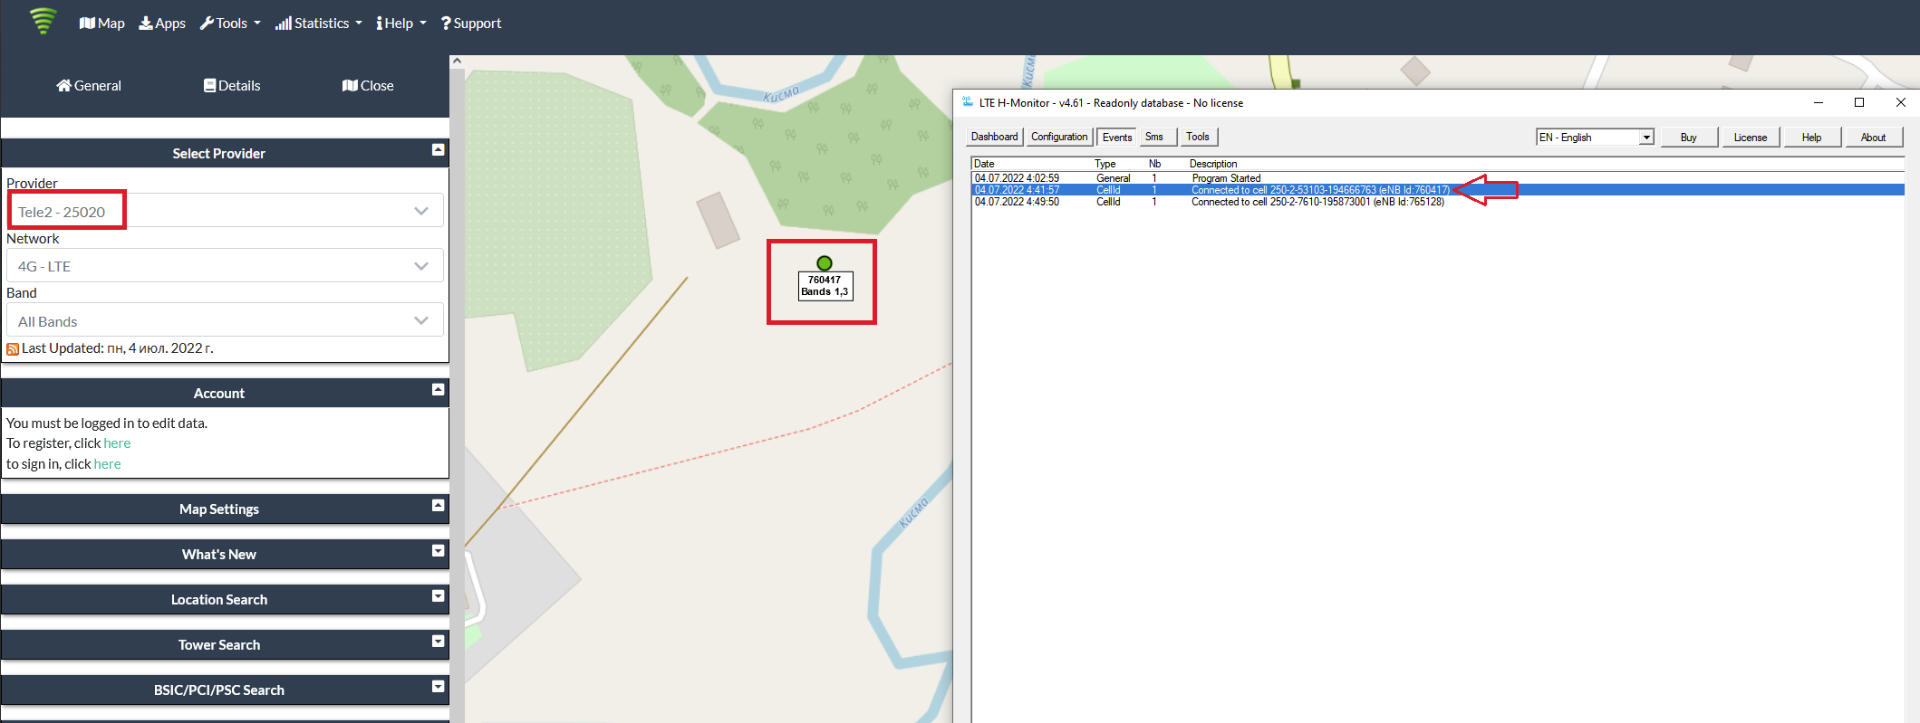Image resolution: width=1920 pixels, height=723 pixels.
Task: Switch to the Details sidebar tab
Action: point(232,86)
